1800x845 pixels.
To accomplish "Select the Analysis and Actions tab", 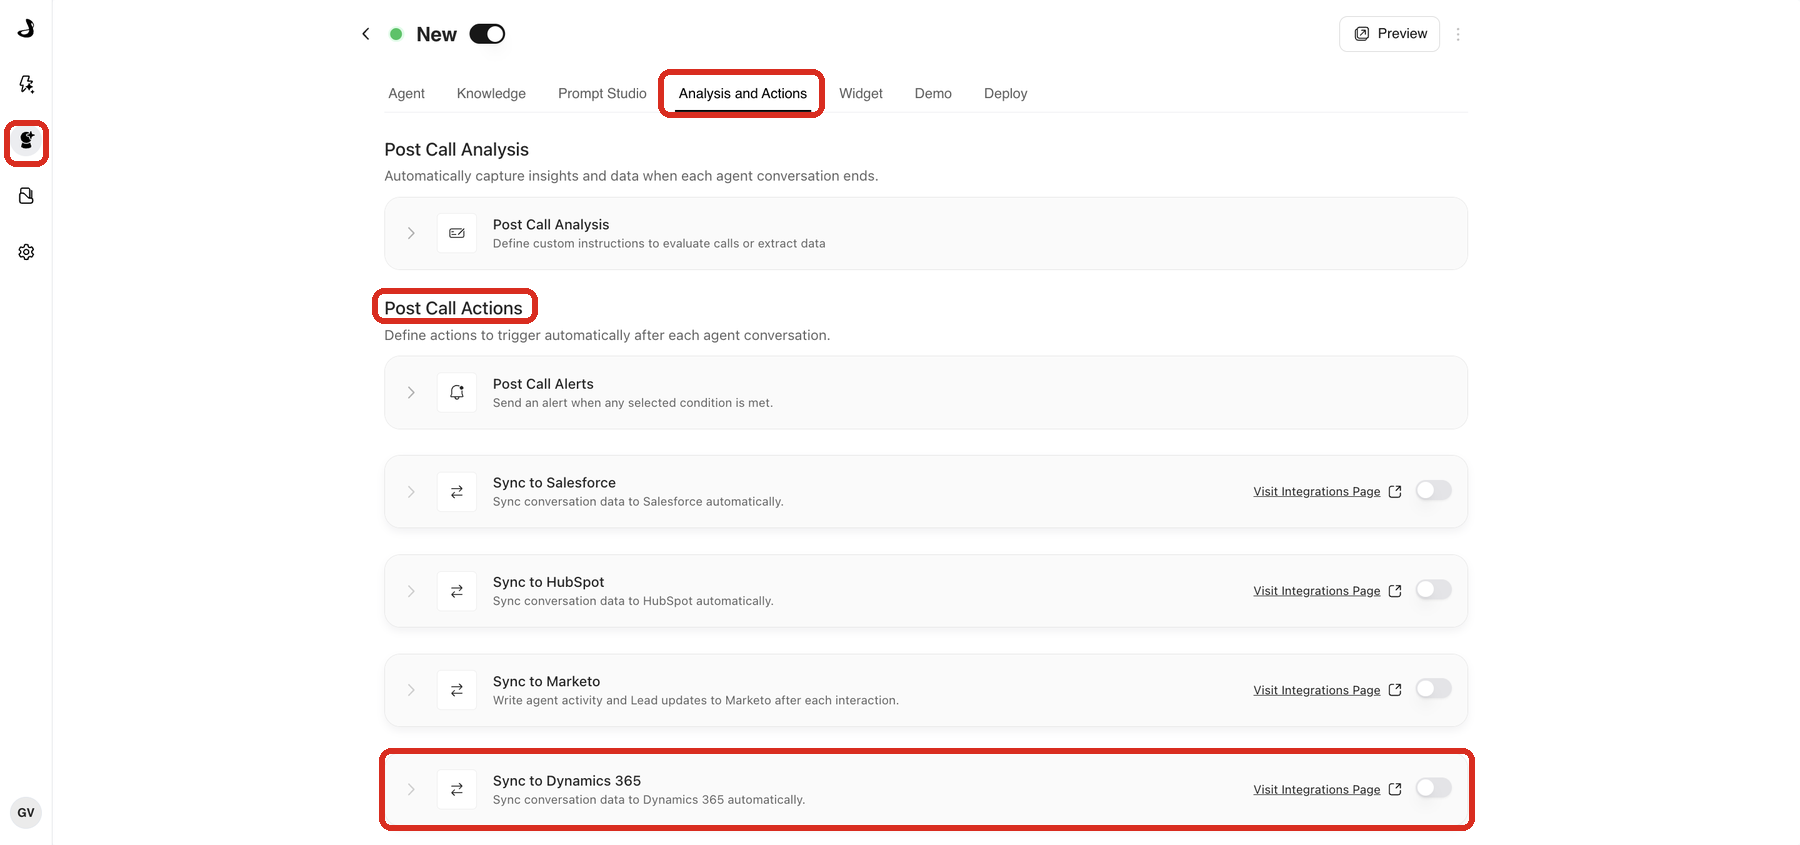I will click(742, 93).
